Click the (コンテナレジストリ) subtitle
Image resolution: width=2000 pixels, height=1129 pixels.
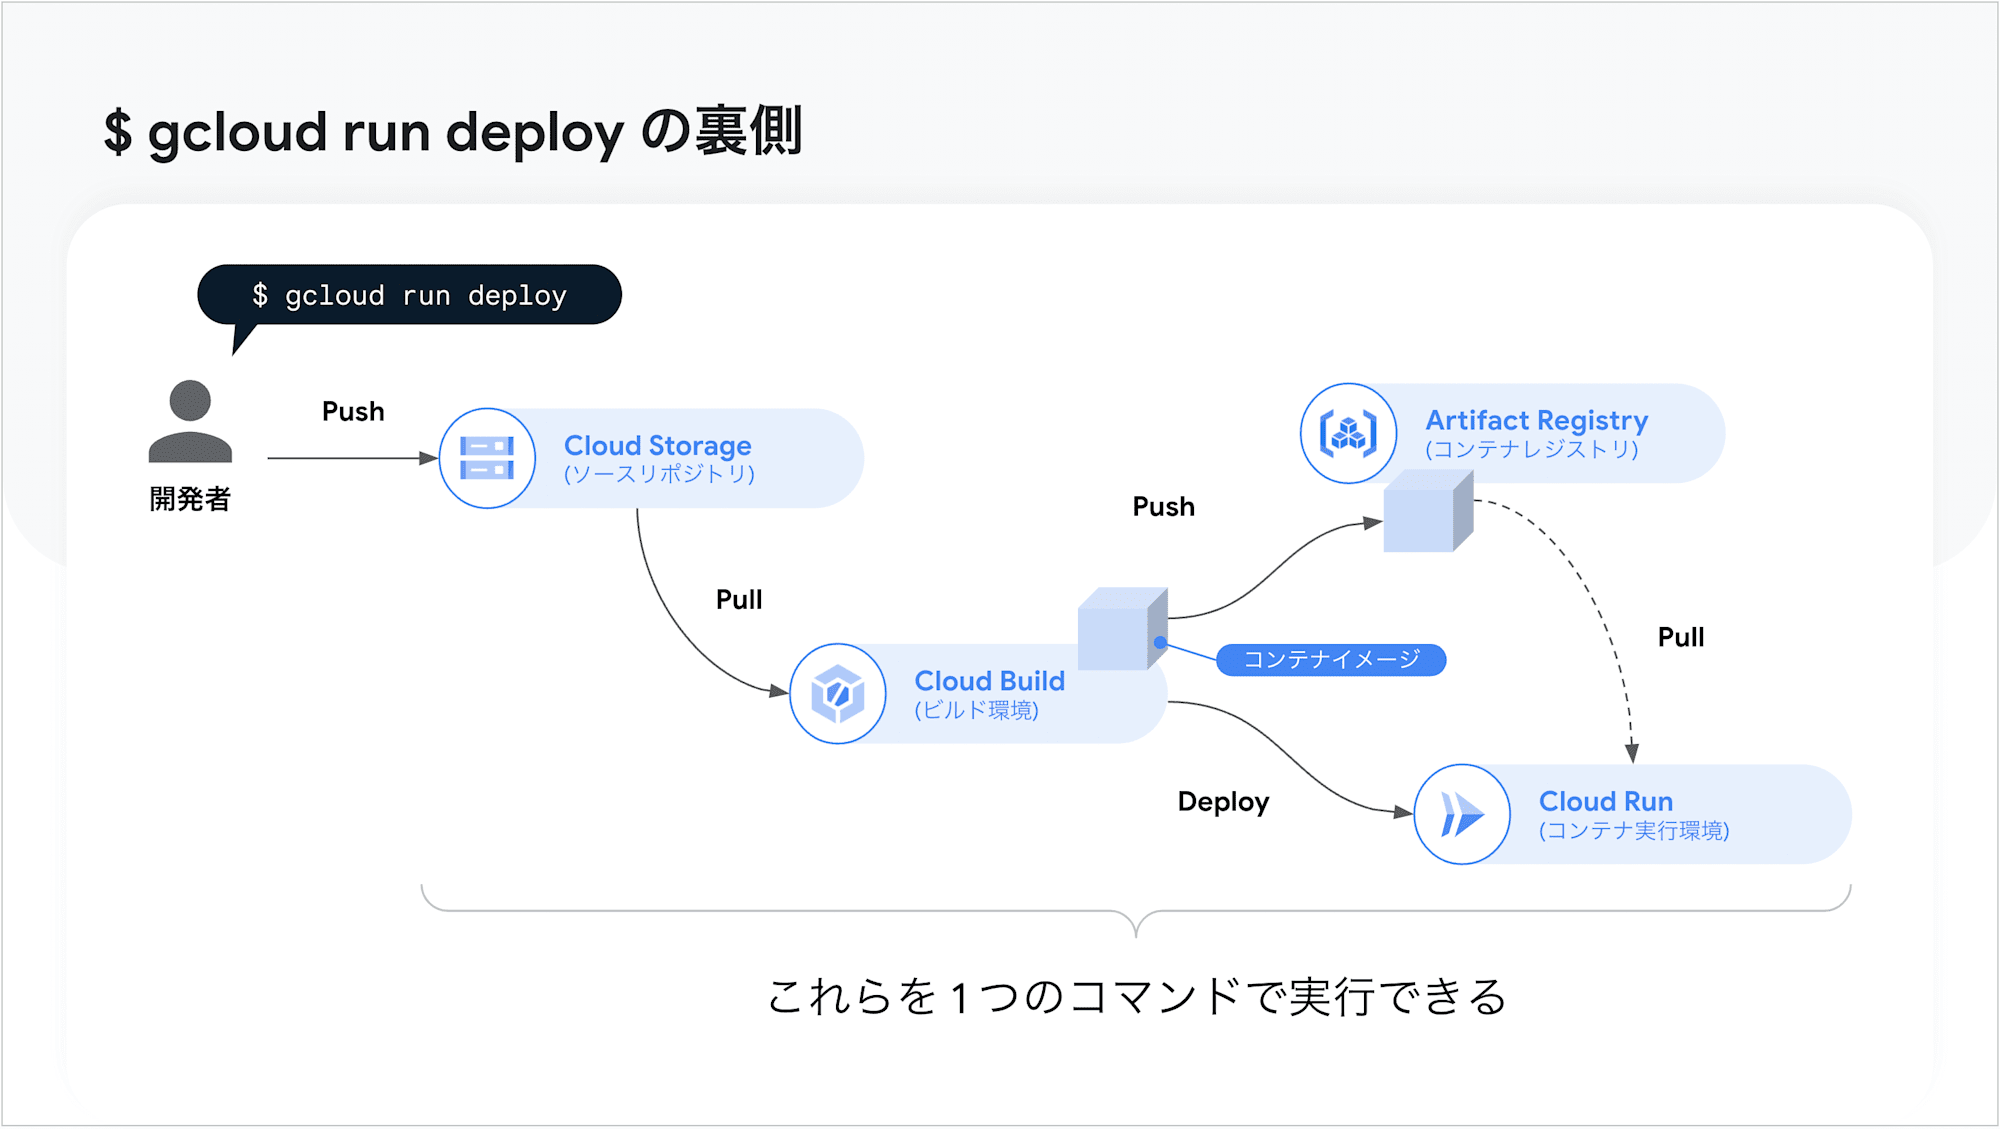point(1532,449)
